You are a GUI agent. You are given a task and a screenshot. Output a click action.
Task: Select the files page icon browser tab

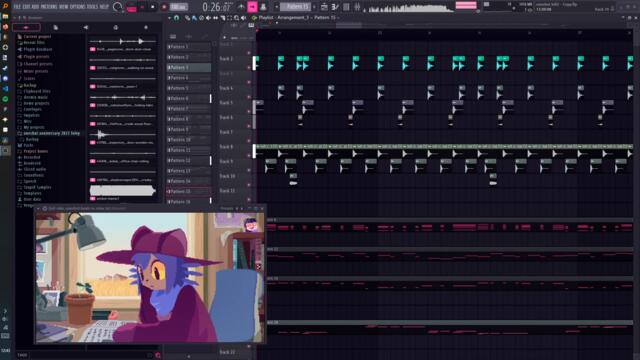(56, 27)
